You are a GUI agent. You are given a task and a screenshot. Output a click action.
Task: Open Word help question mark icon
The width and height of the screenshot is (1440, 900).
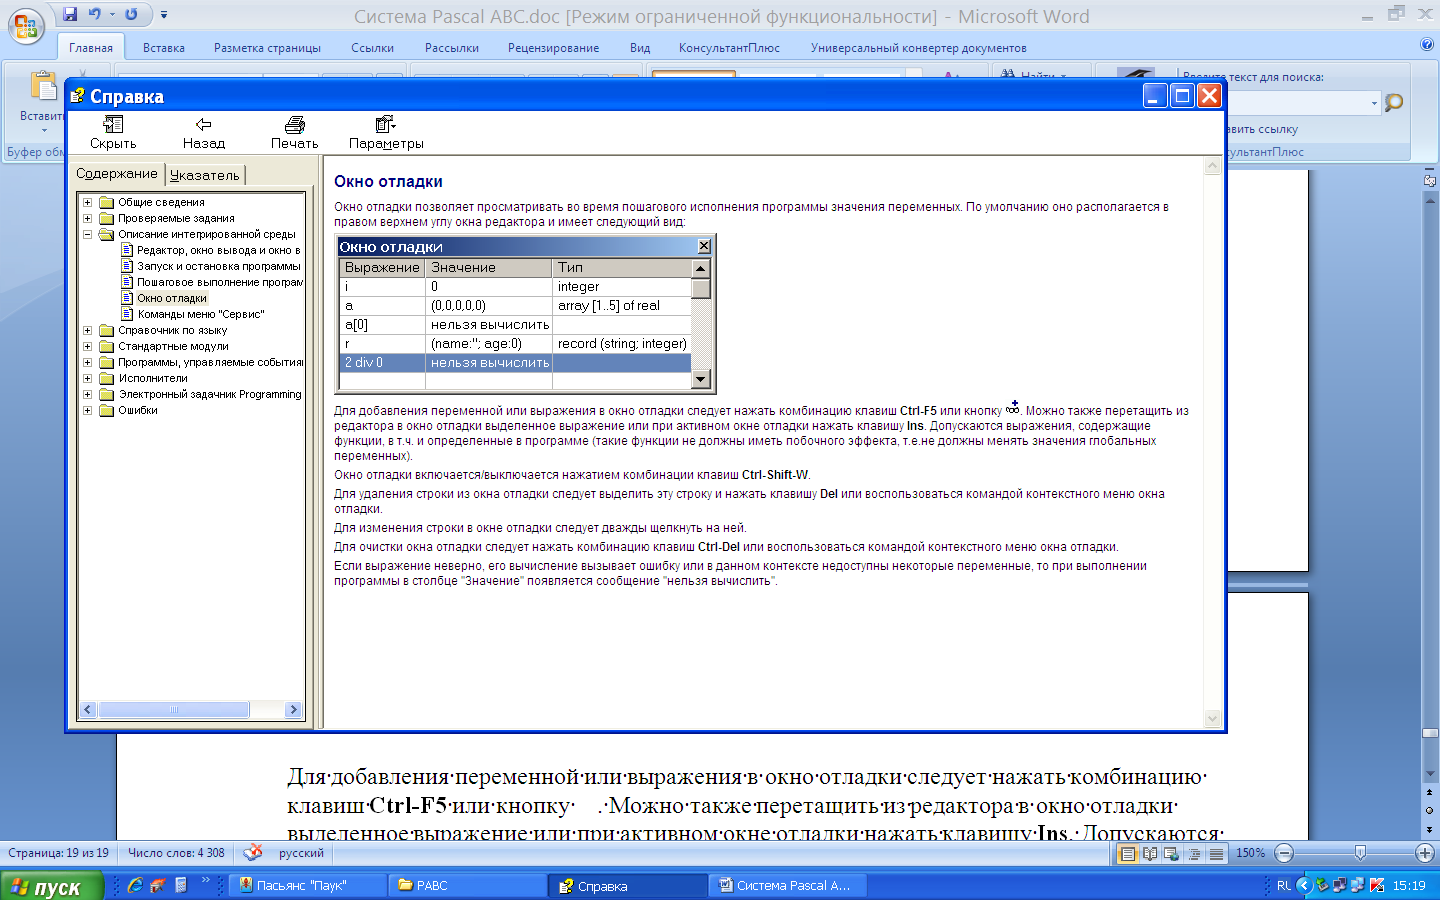pos(1427,44)
